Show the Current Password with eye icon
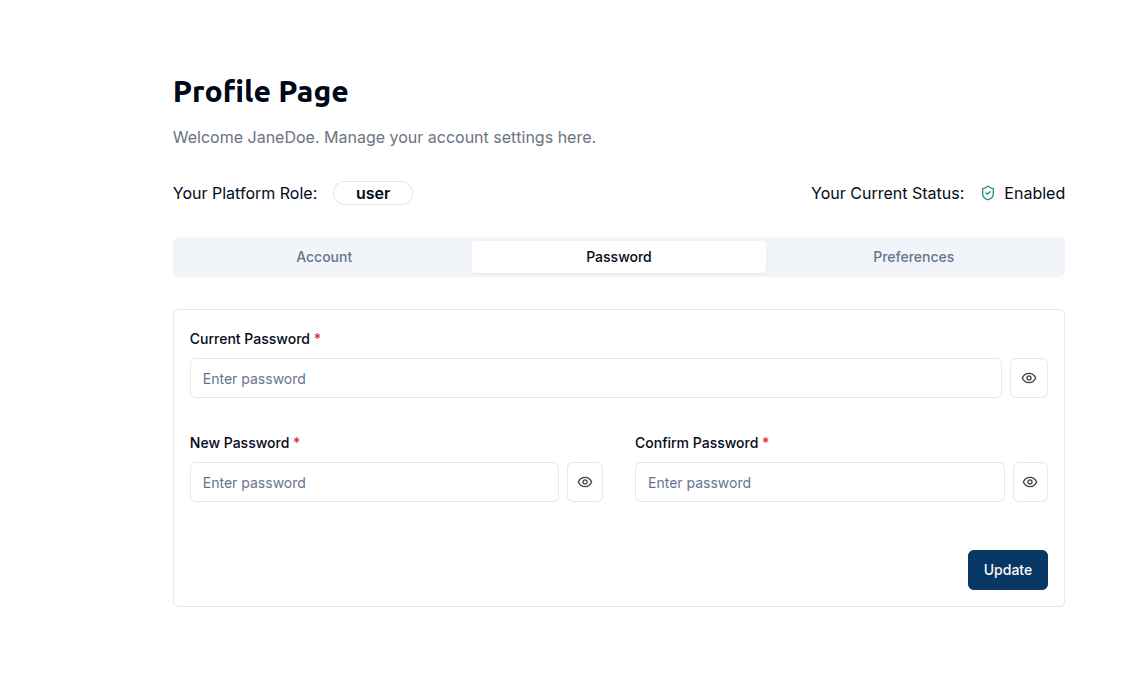The image size is (1141, 696). pyautogui.click(x=1028, y=378)
